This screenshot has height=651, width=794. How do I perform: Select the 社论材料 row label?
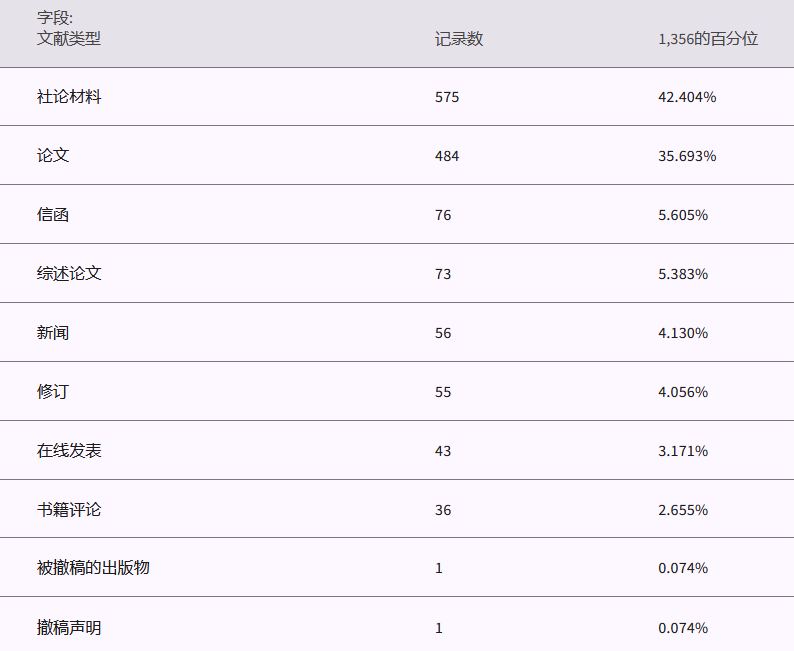69,97
